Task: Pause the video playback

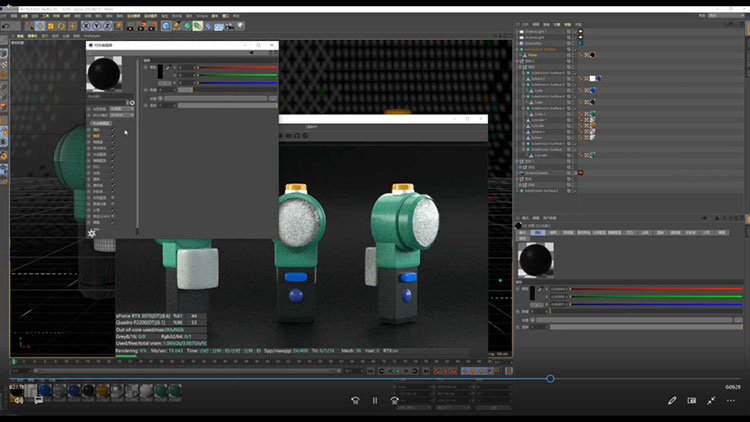Action: pyautogui.click(x=375, y=400)
